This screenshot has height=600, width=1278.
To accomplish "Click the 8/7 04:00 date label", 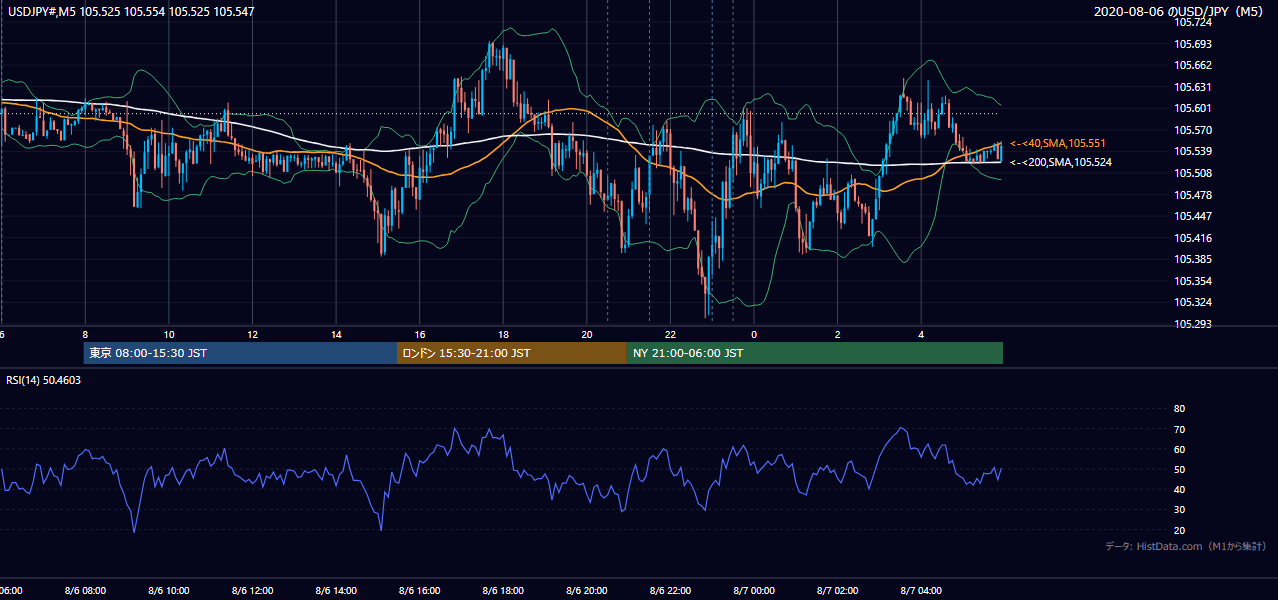I will point(922,591).
